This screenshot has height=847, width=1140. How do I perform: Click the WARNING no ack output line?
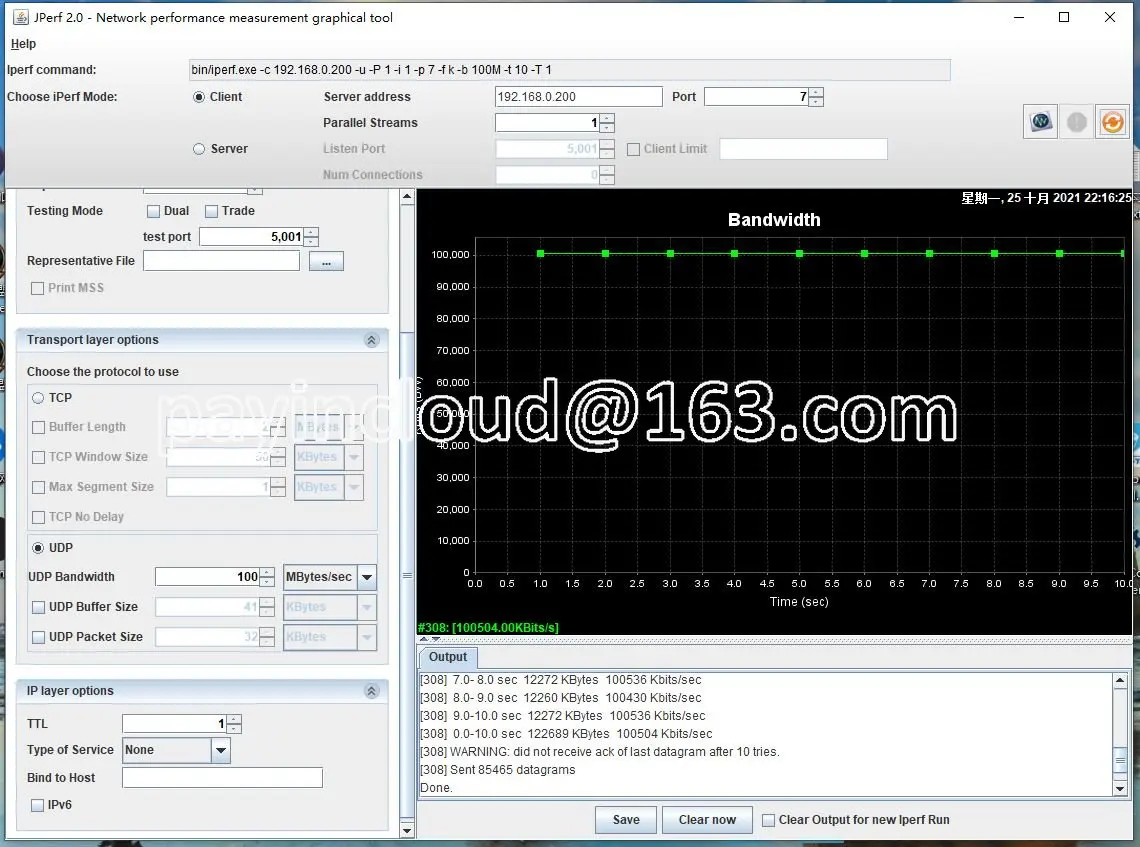pyautogui.click(x=600, y=752)
